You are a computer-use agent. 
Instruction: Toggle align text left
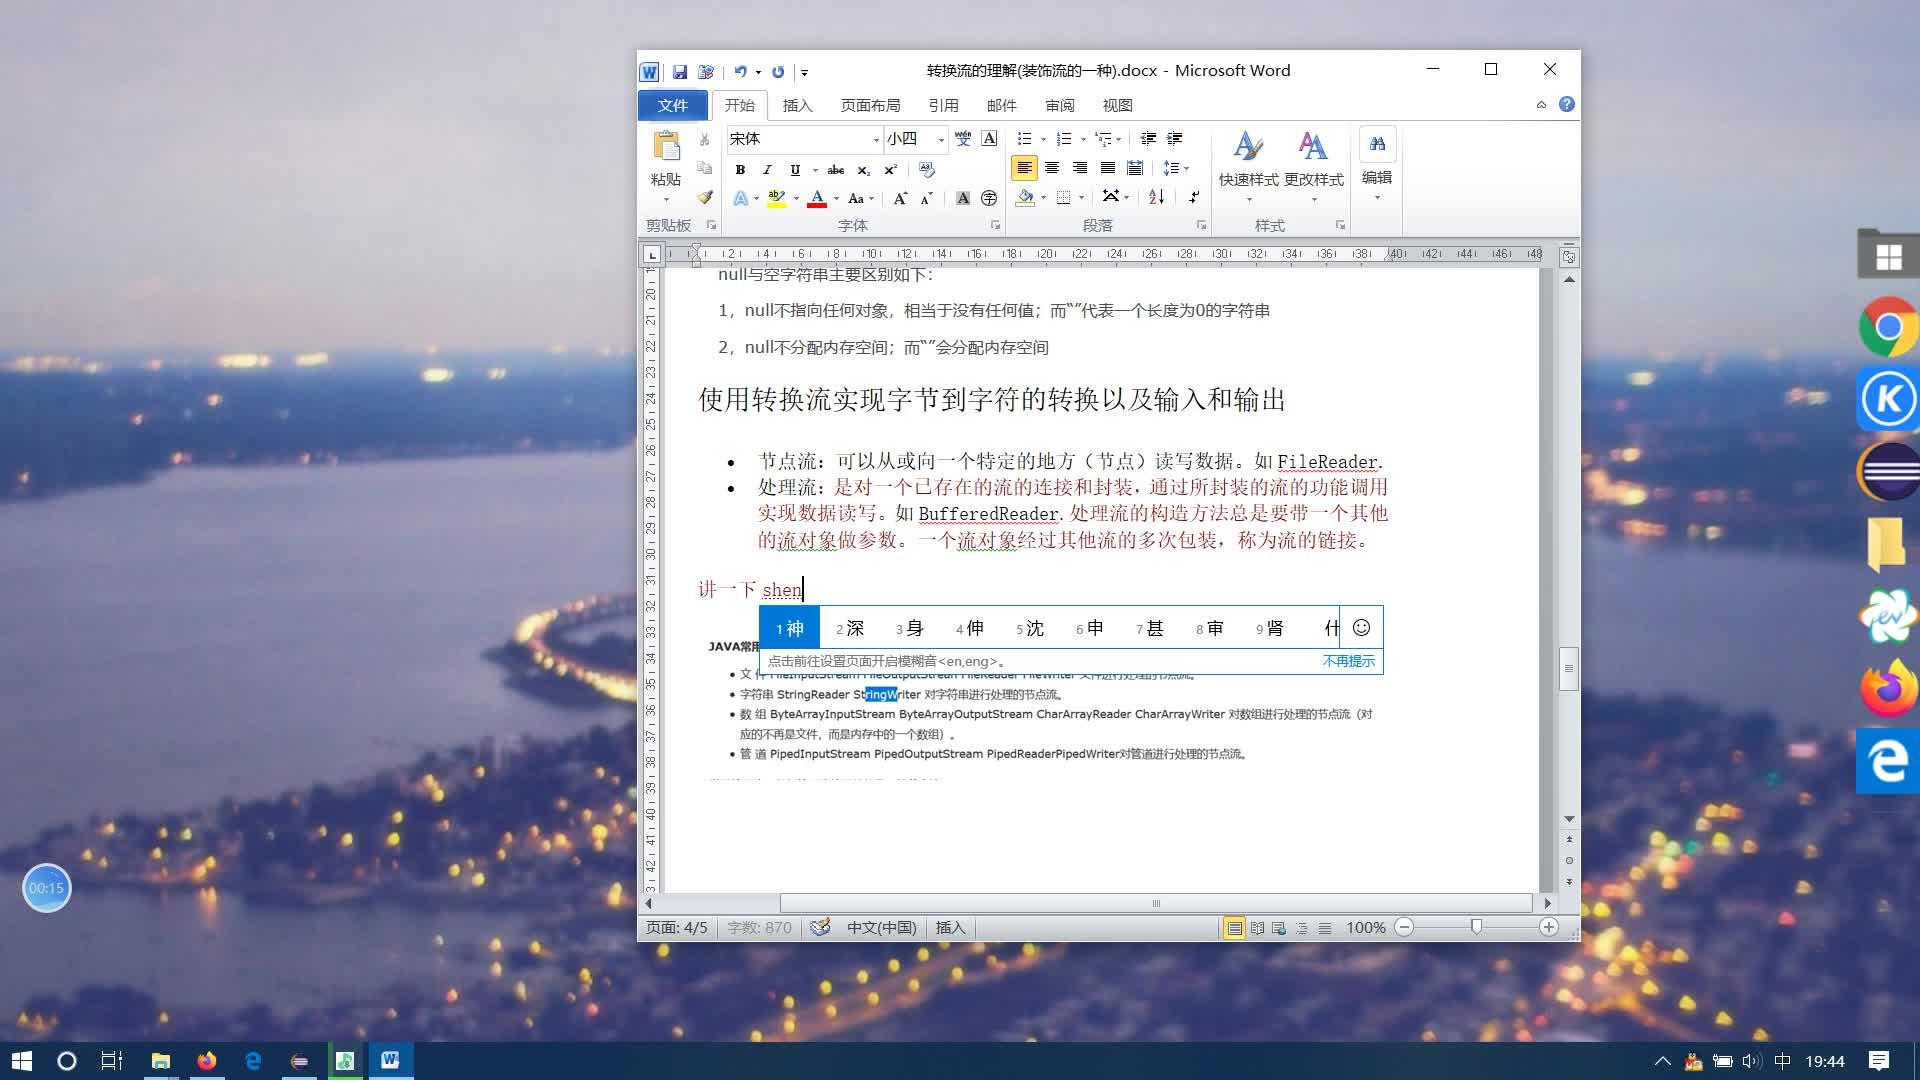pos(1024,168)
